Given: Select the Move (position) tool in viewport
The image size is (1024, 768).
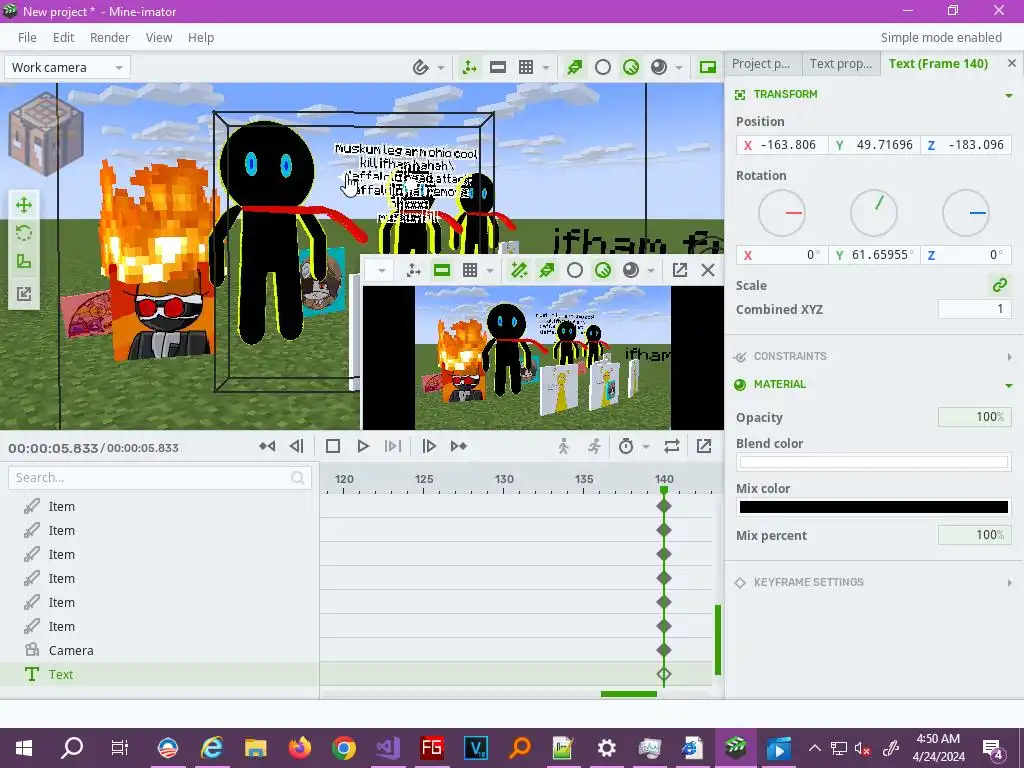Looking at the screenshot, I should (x=24, y=205).
